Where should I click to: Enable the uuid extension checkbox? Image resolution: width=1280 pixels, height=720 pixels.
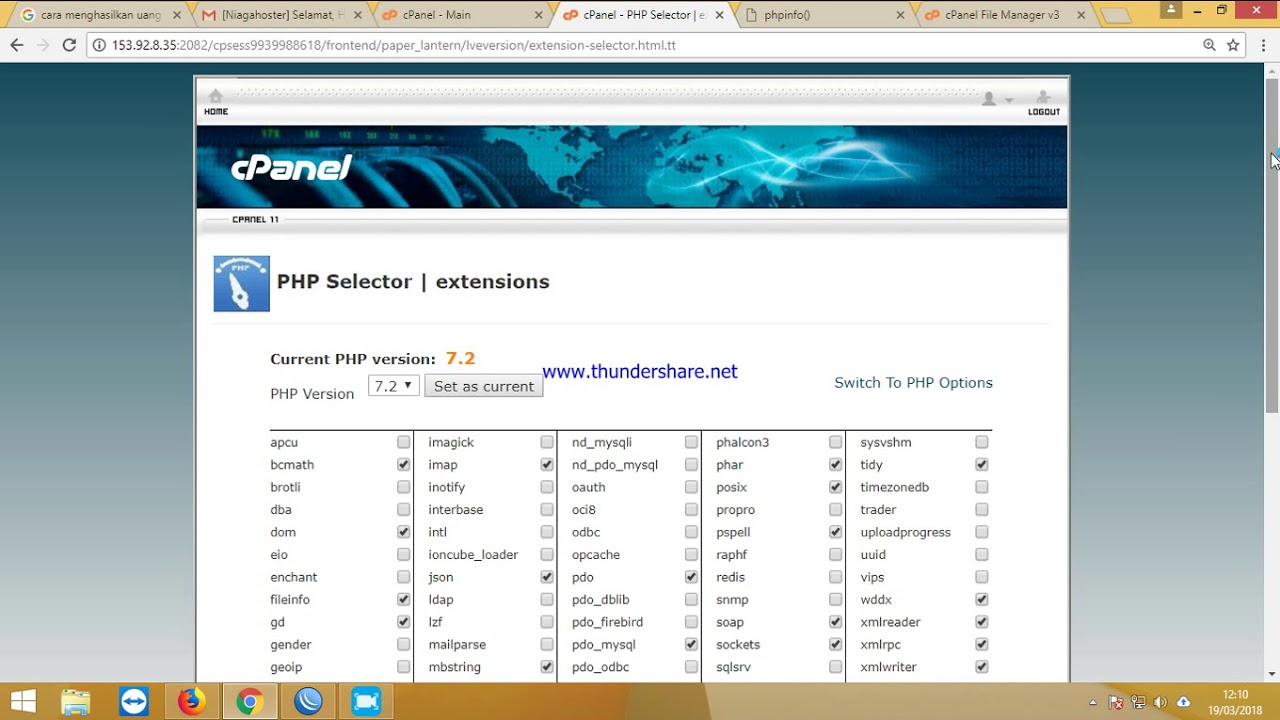982,555
